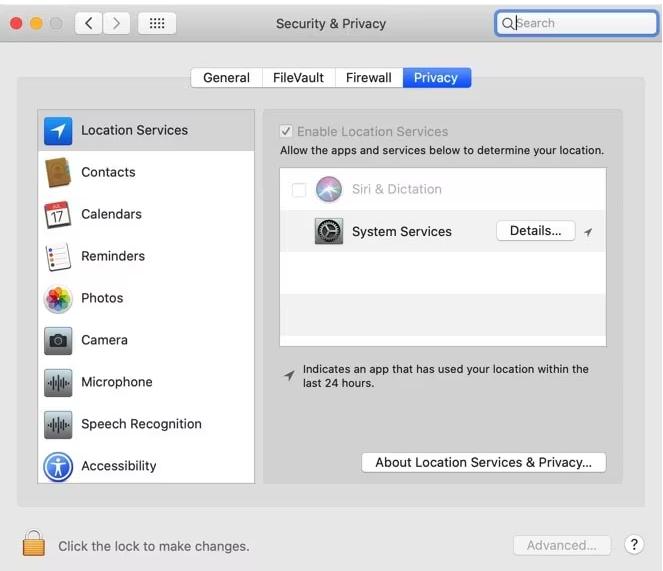Screen dimensions: 663x571
Task: Choose the Reminders list icon
Action: pyautogui.click(x=58, y=256)
